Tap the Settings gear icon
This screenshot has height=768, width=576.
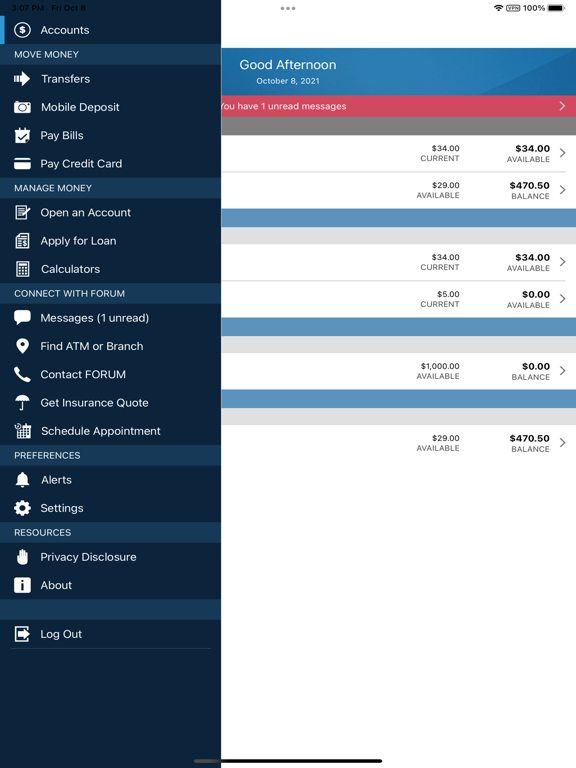(x=22, y=508)
